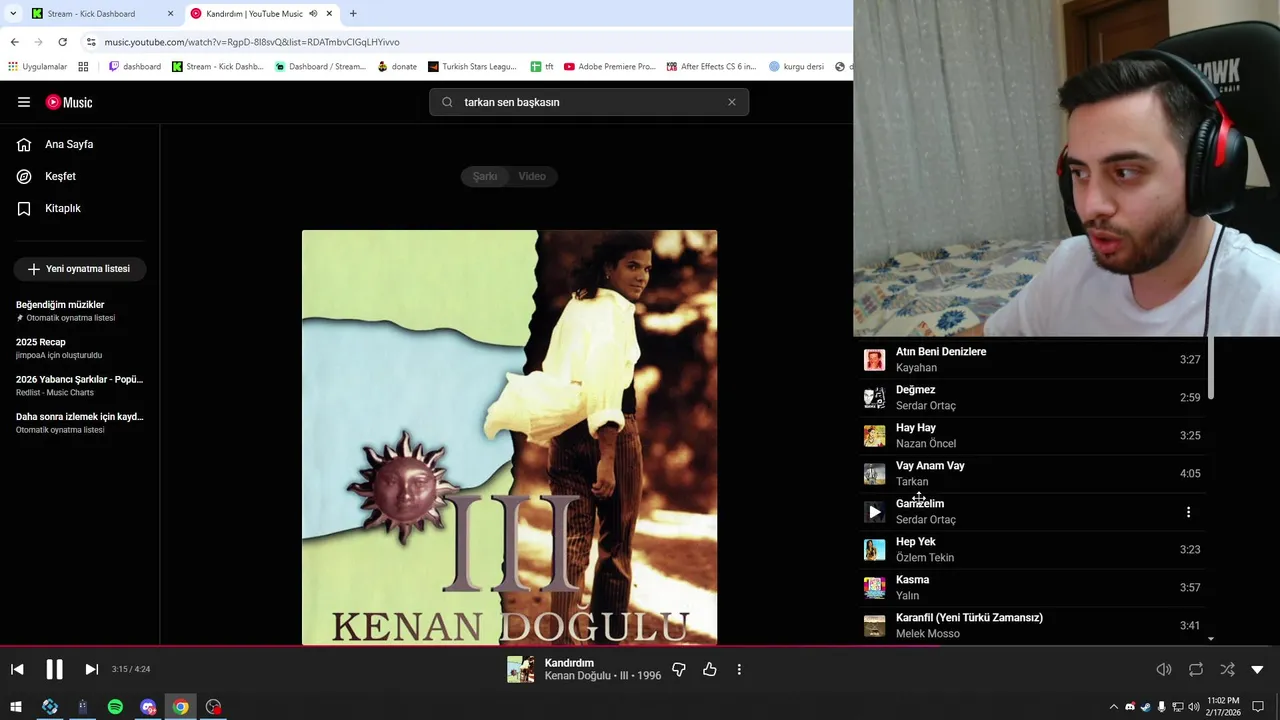Play Atın Beni Denizlere by Kayahan
This screenshot has height=720, width=1280.
(1033, 360)
